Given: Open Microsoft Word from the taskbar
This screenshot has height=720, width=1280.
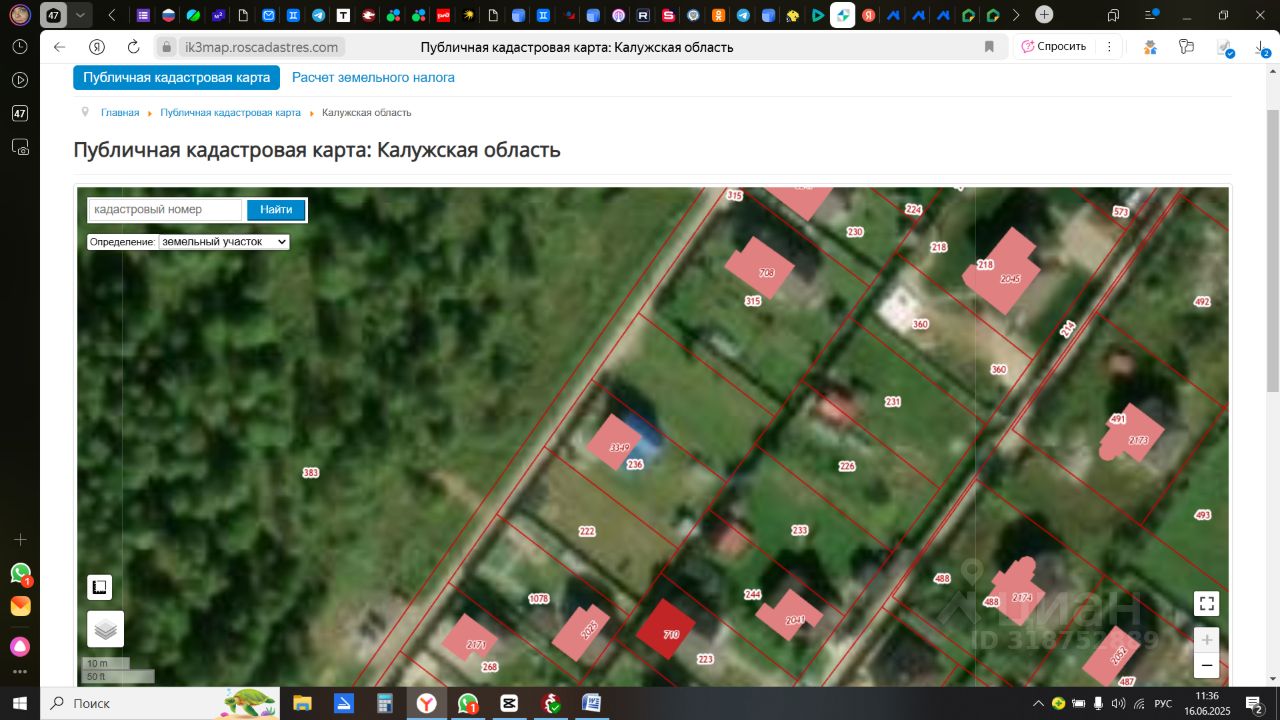Looking at the screenshot, I should tap(591, 703).
